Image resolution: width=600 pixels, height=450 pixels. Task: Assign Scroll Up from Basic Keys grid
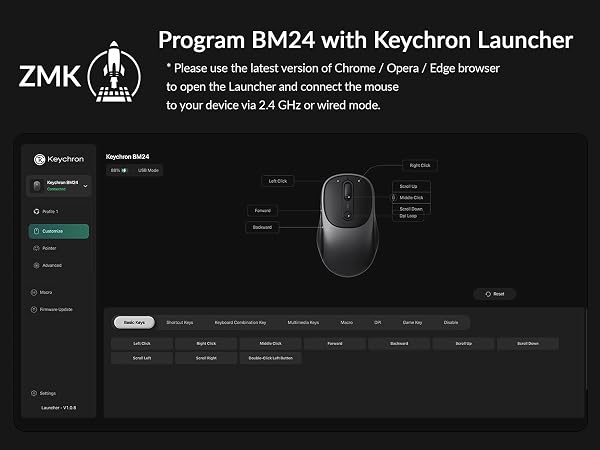point(463,344)
